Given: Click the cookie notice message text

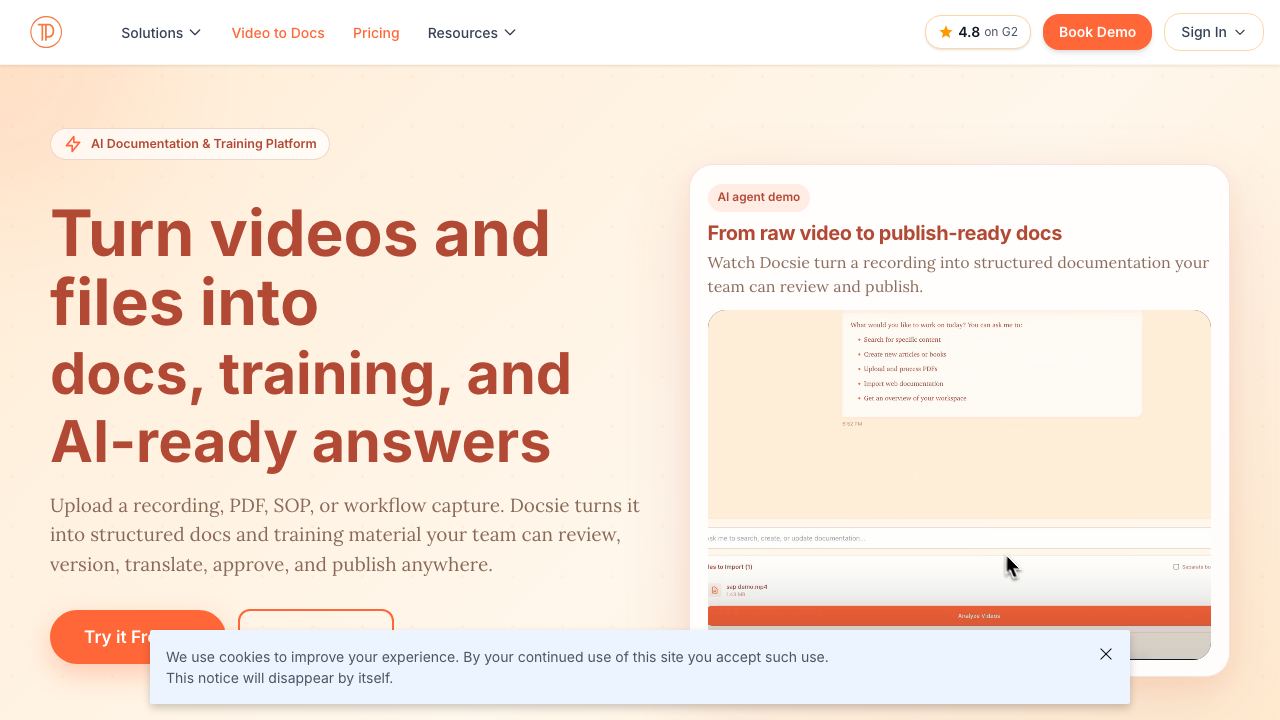Looking at the screenshot, I should pyautogui.click(x=497, y=668).
